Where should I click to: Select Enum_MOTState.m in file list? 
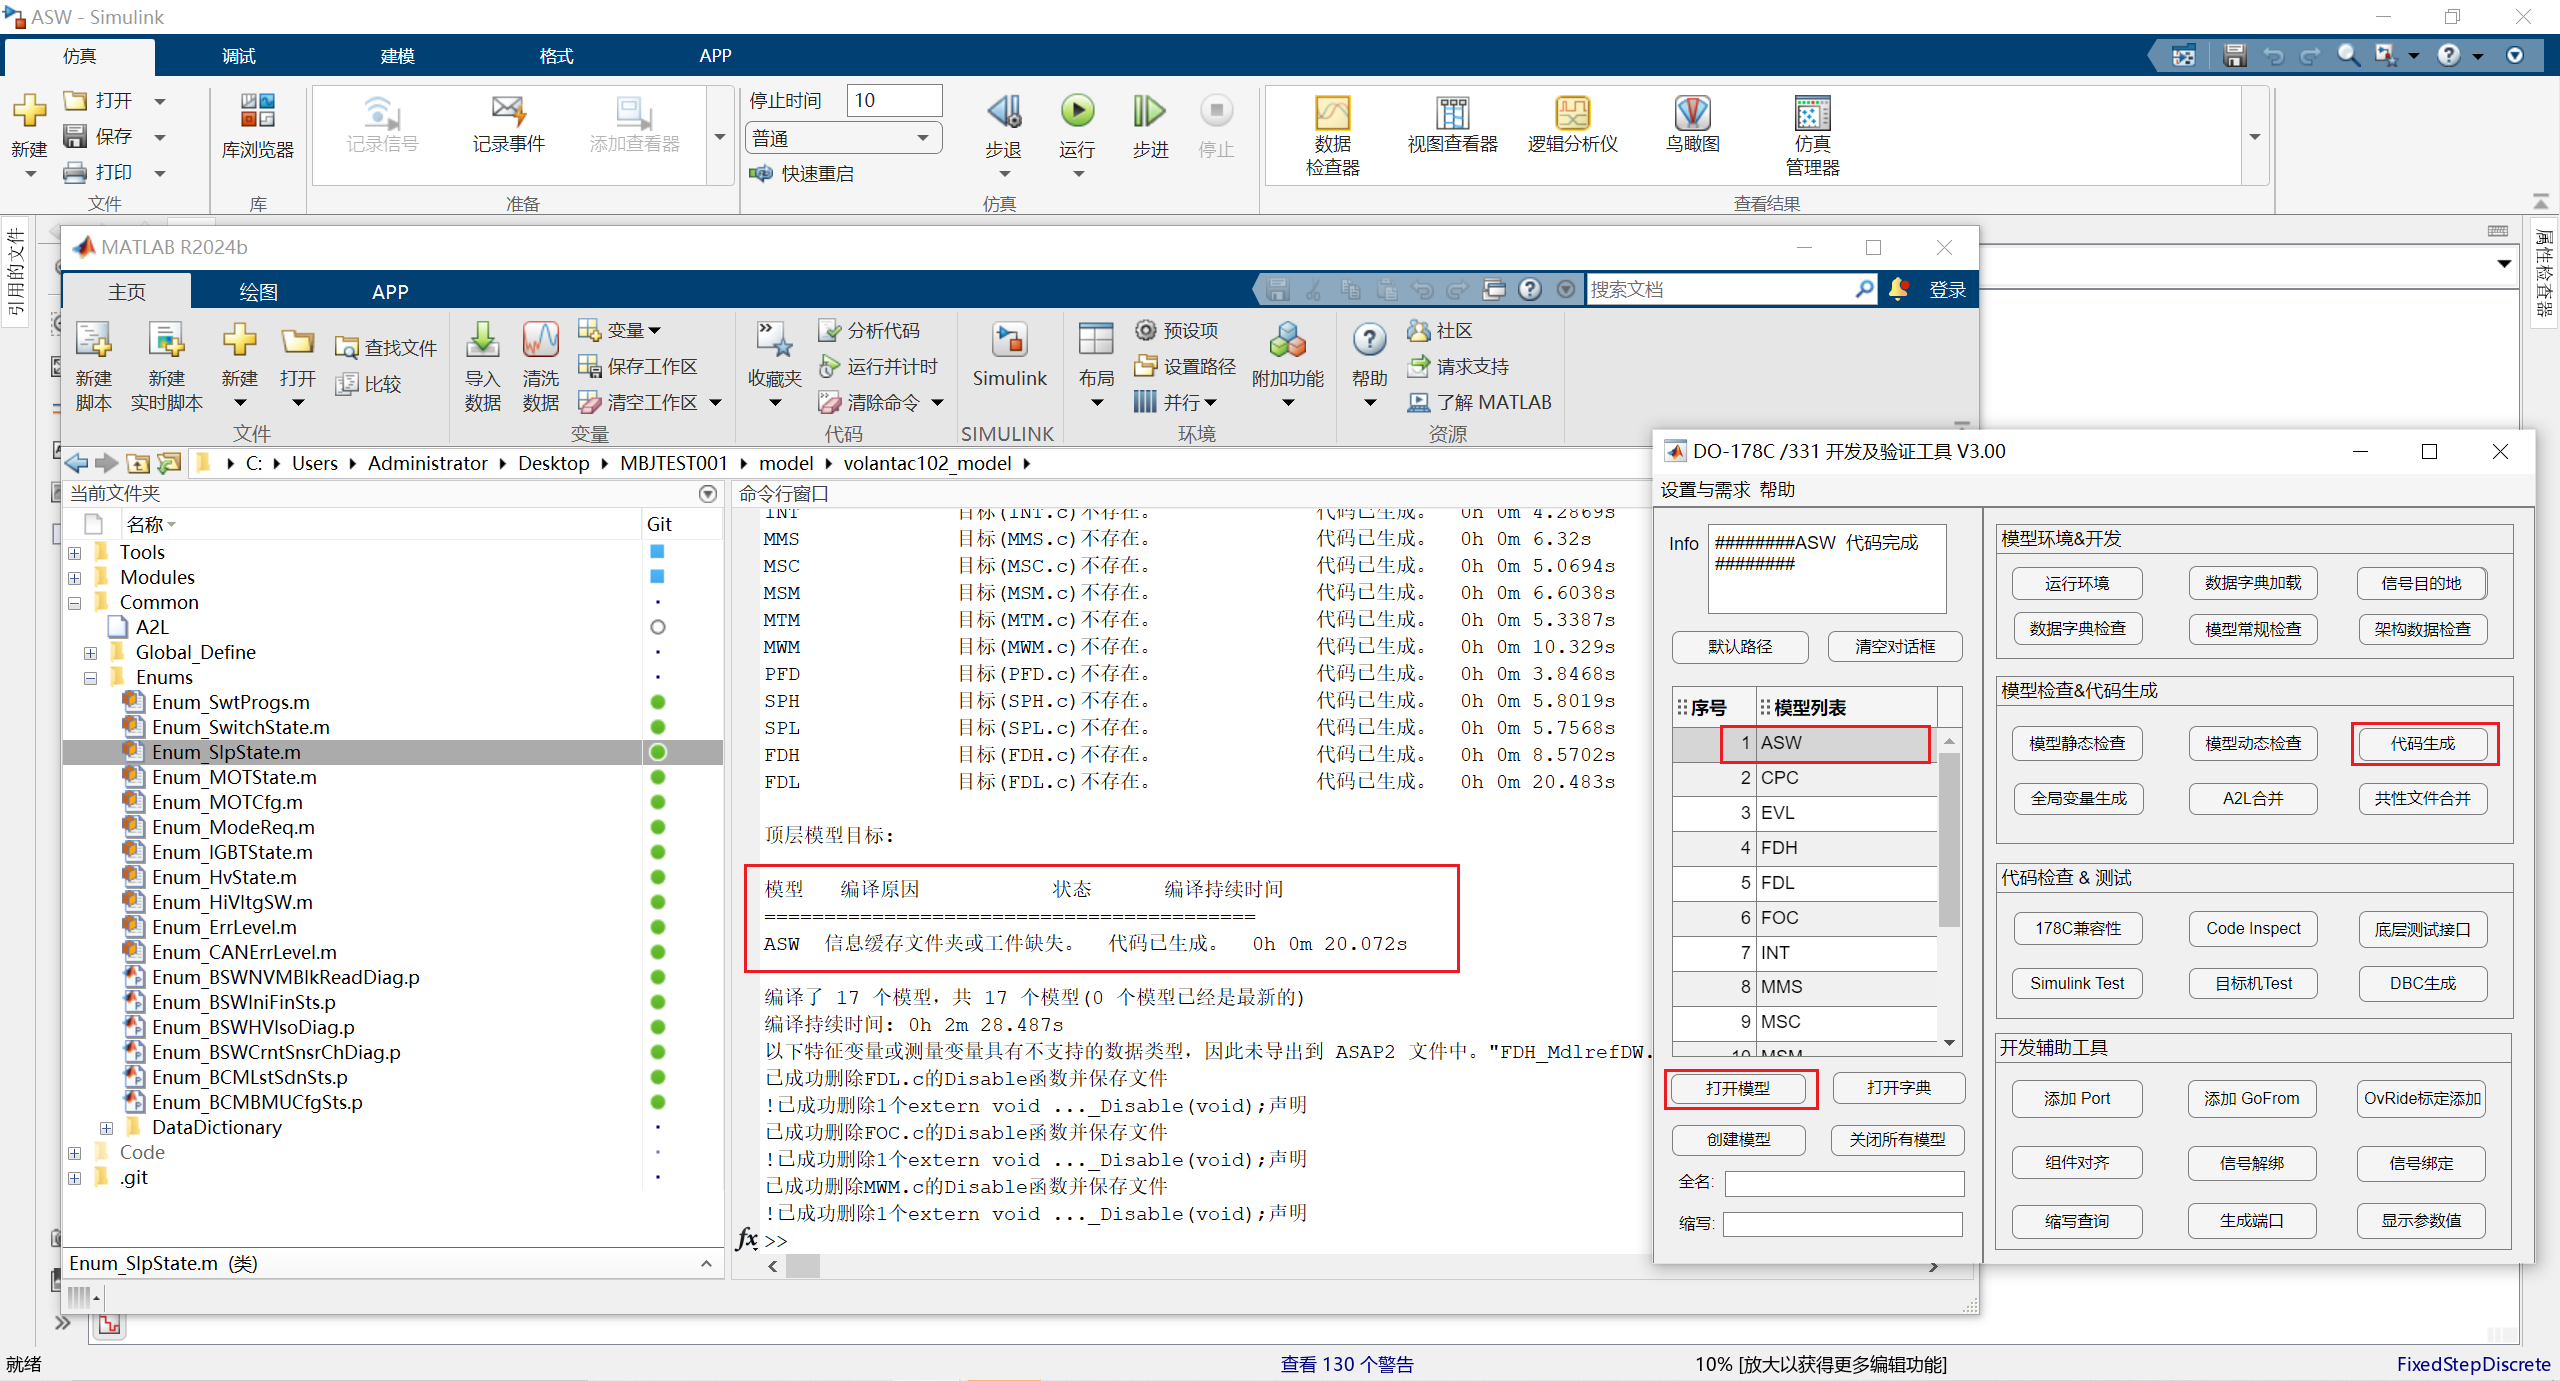click(x=234, y=777)
